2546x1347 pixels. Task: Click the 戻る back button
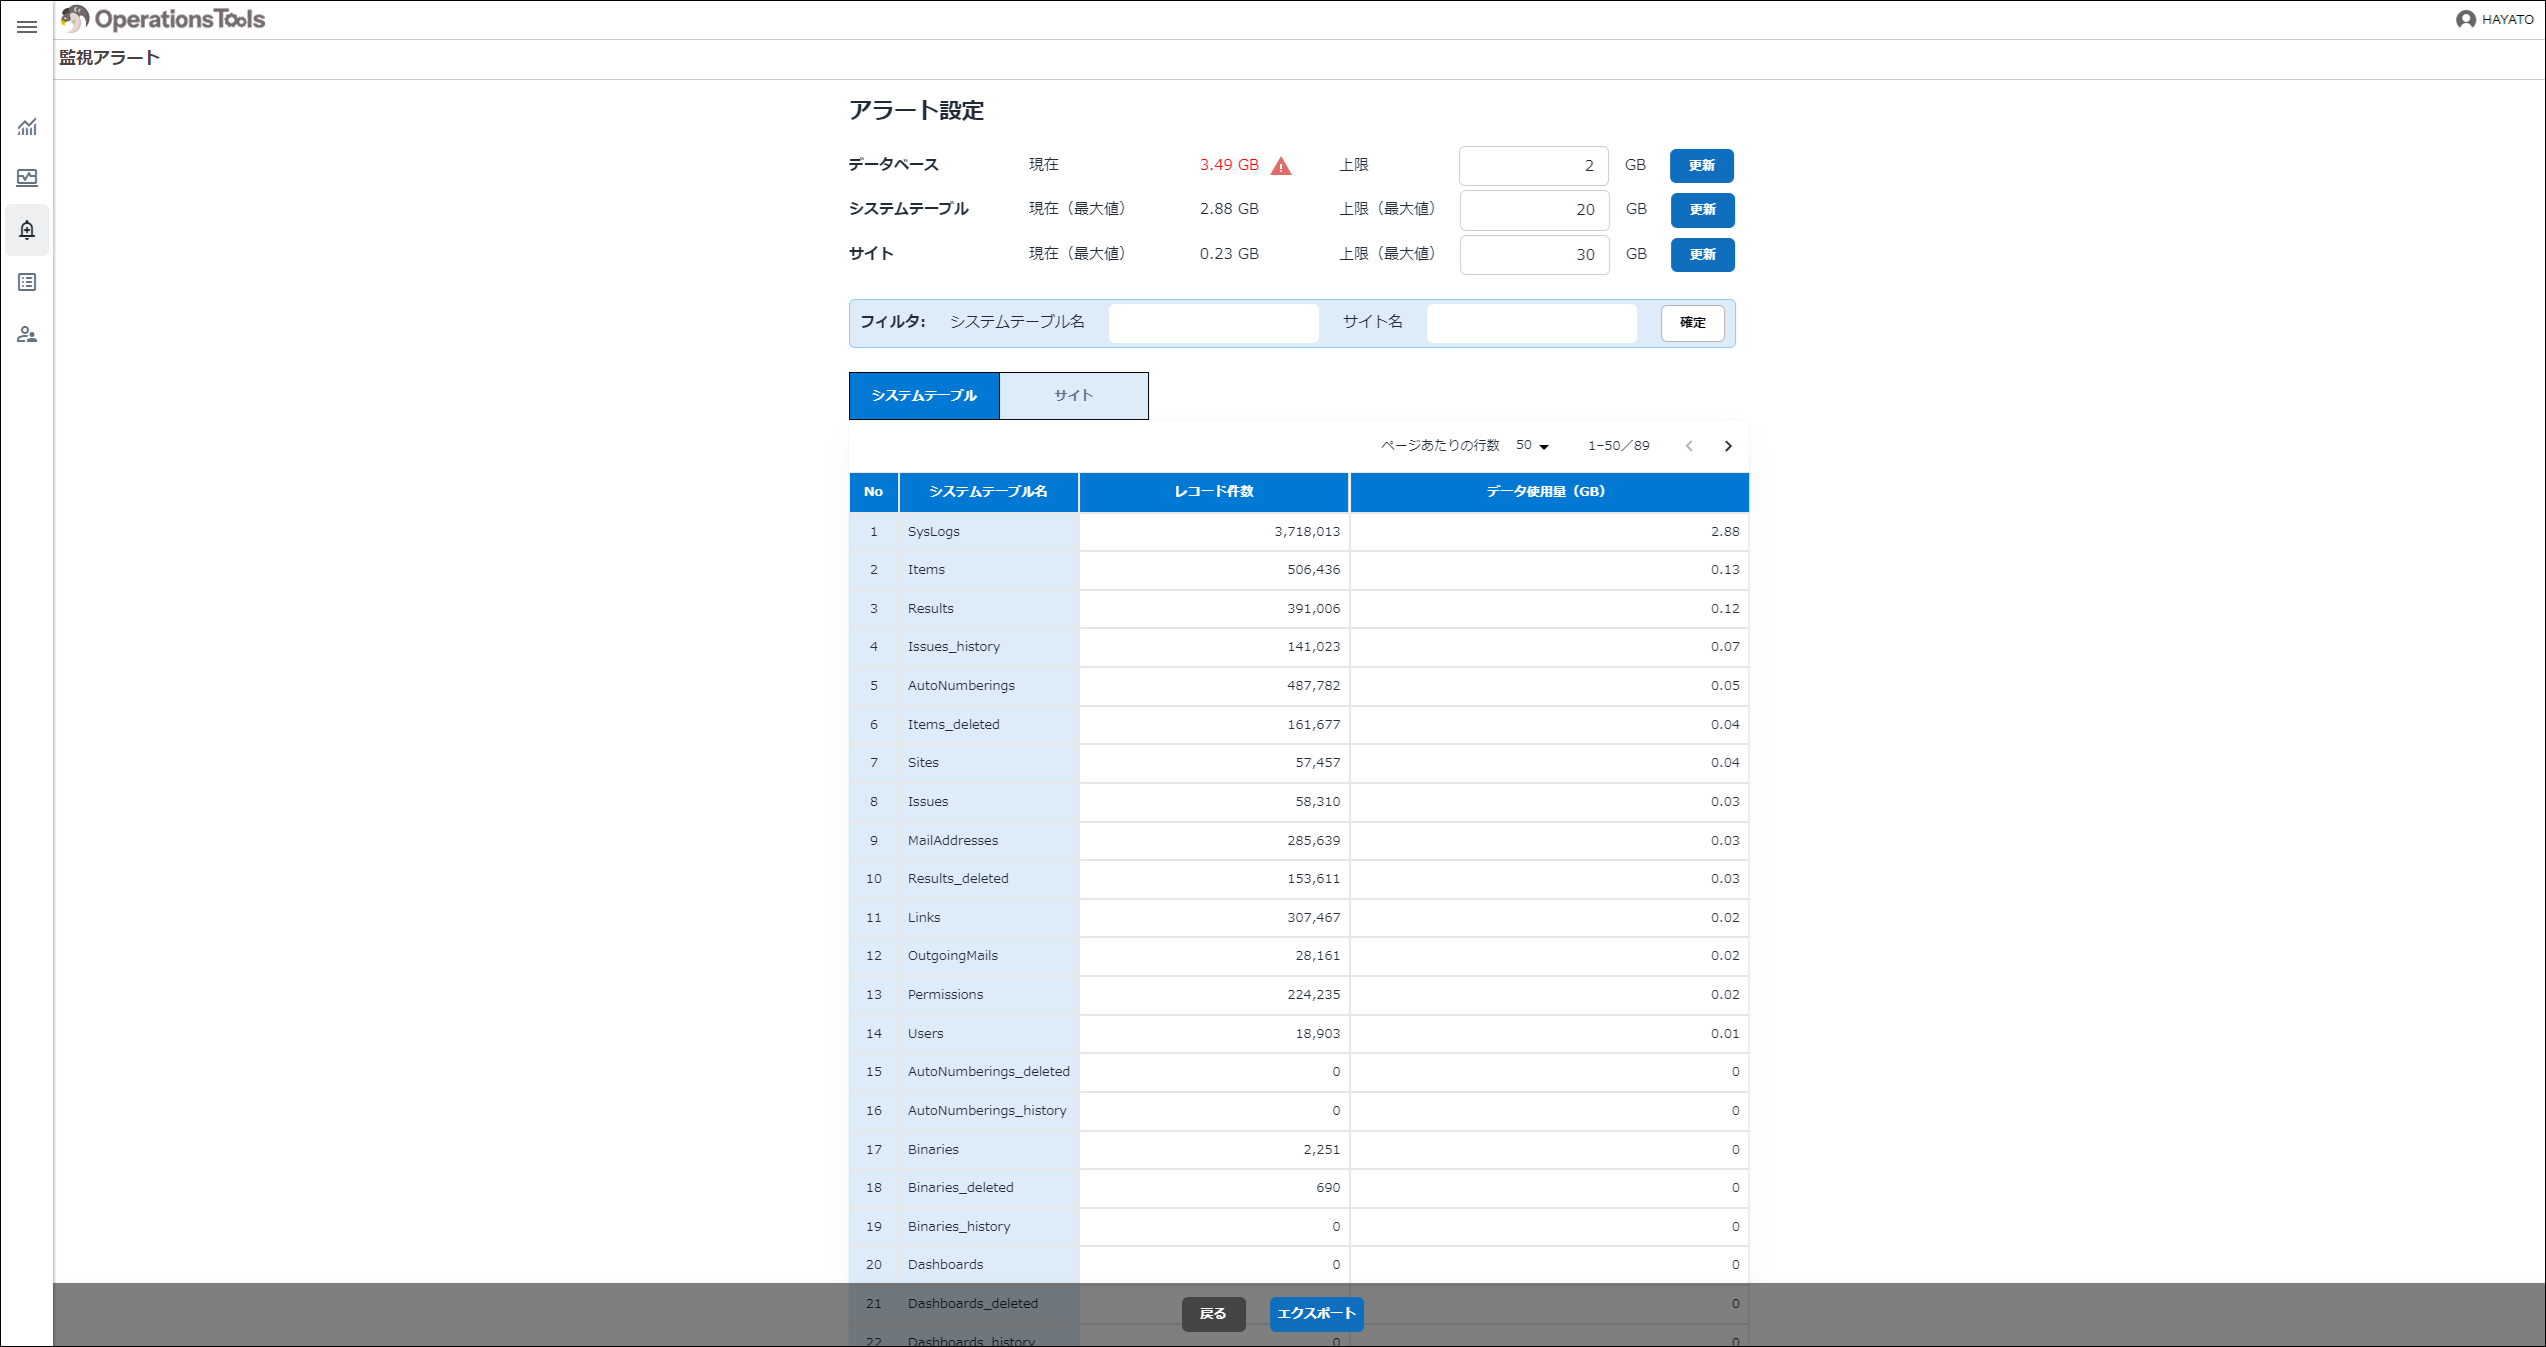1213,1314
